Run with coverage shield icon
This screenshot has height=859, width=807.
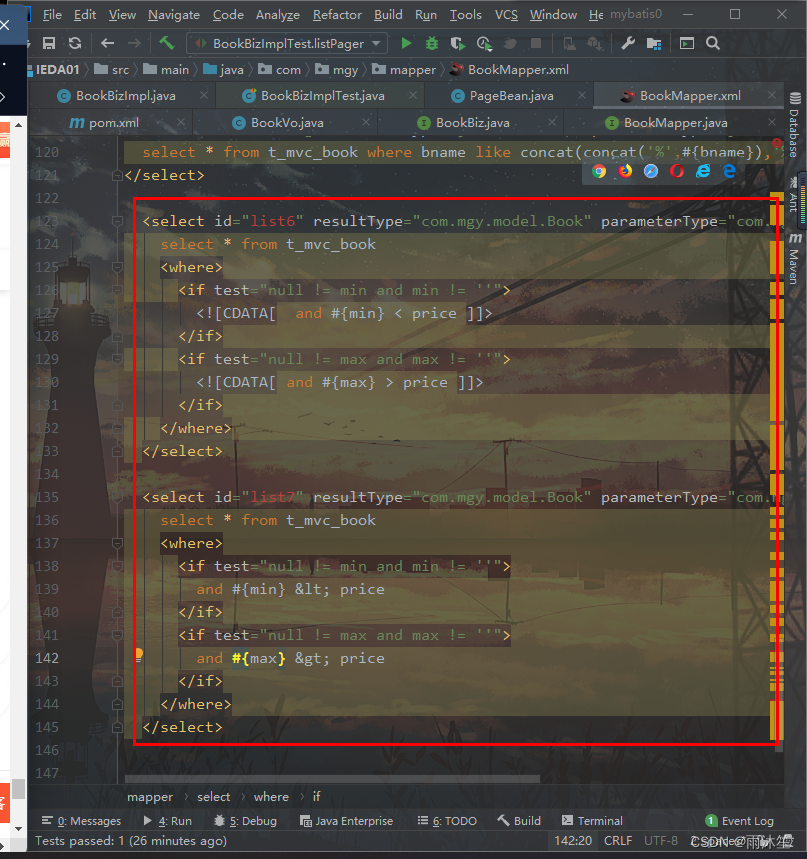pos(457,43)
